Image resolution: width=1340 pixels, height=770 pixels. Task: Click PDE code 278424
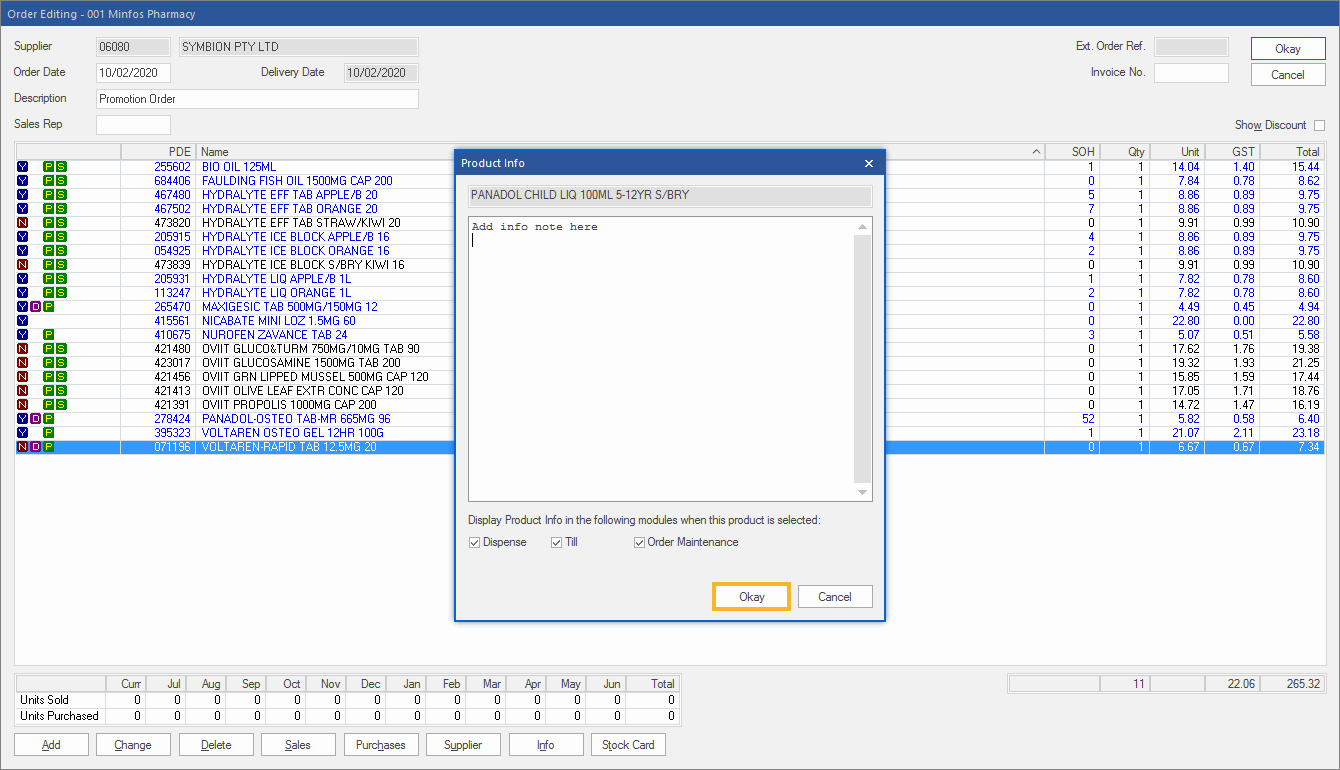[172, 419]
